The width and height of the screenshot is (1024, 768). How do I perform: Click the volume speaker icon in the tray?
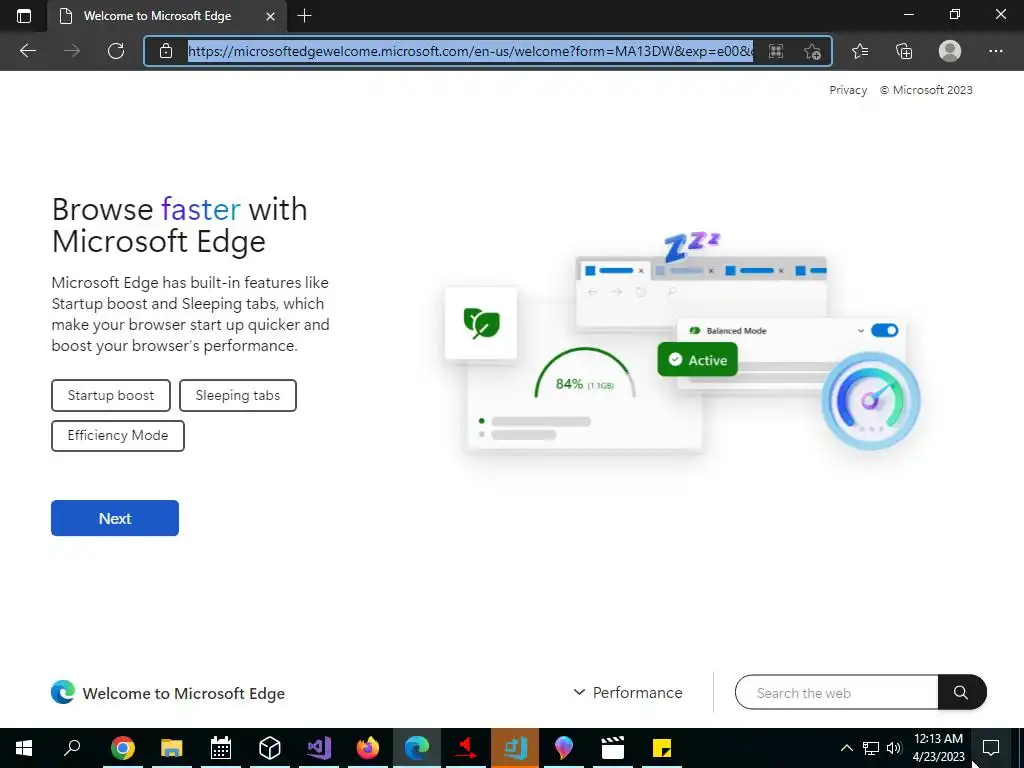click(x=894, y=748)
